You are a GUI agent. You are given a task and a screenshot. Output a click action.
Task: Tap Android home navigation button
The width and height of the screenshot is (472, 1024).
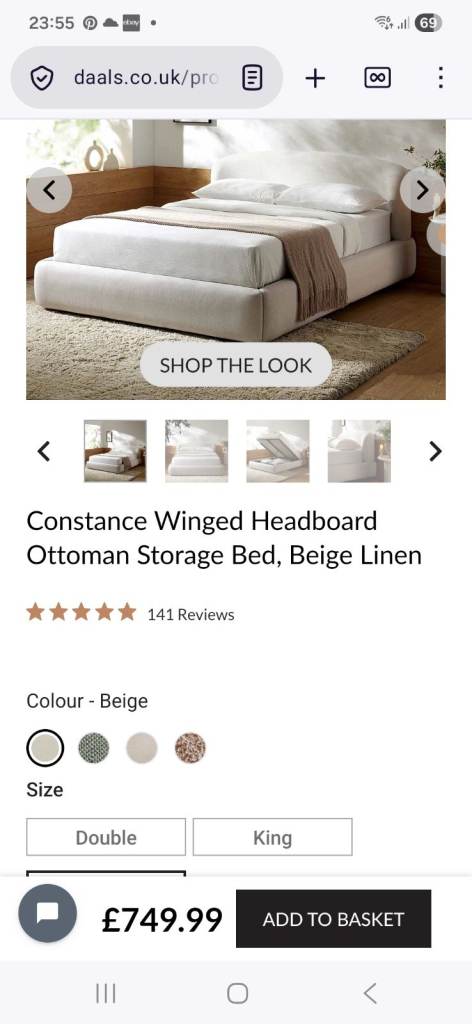237,993
